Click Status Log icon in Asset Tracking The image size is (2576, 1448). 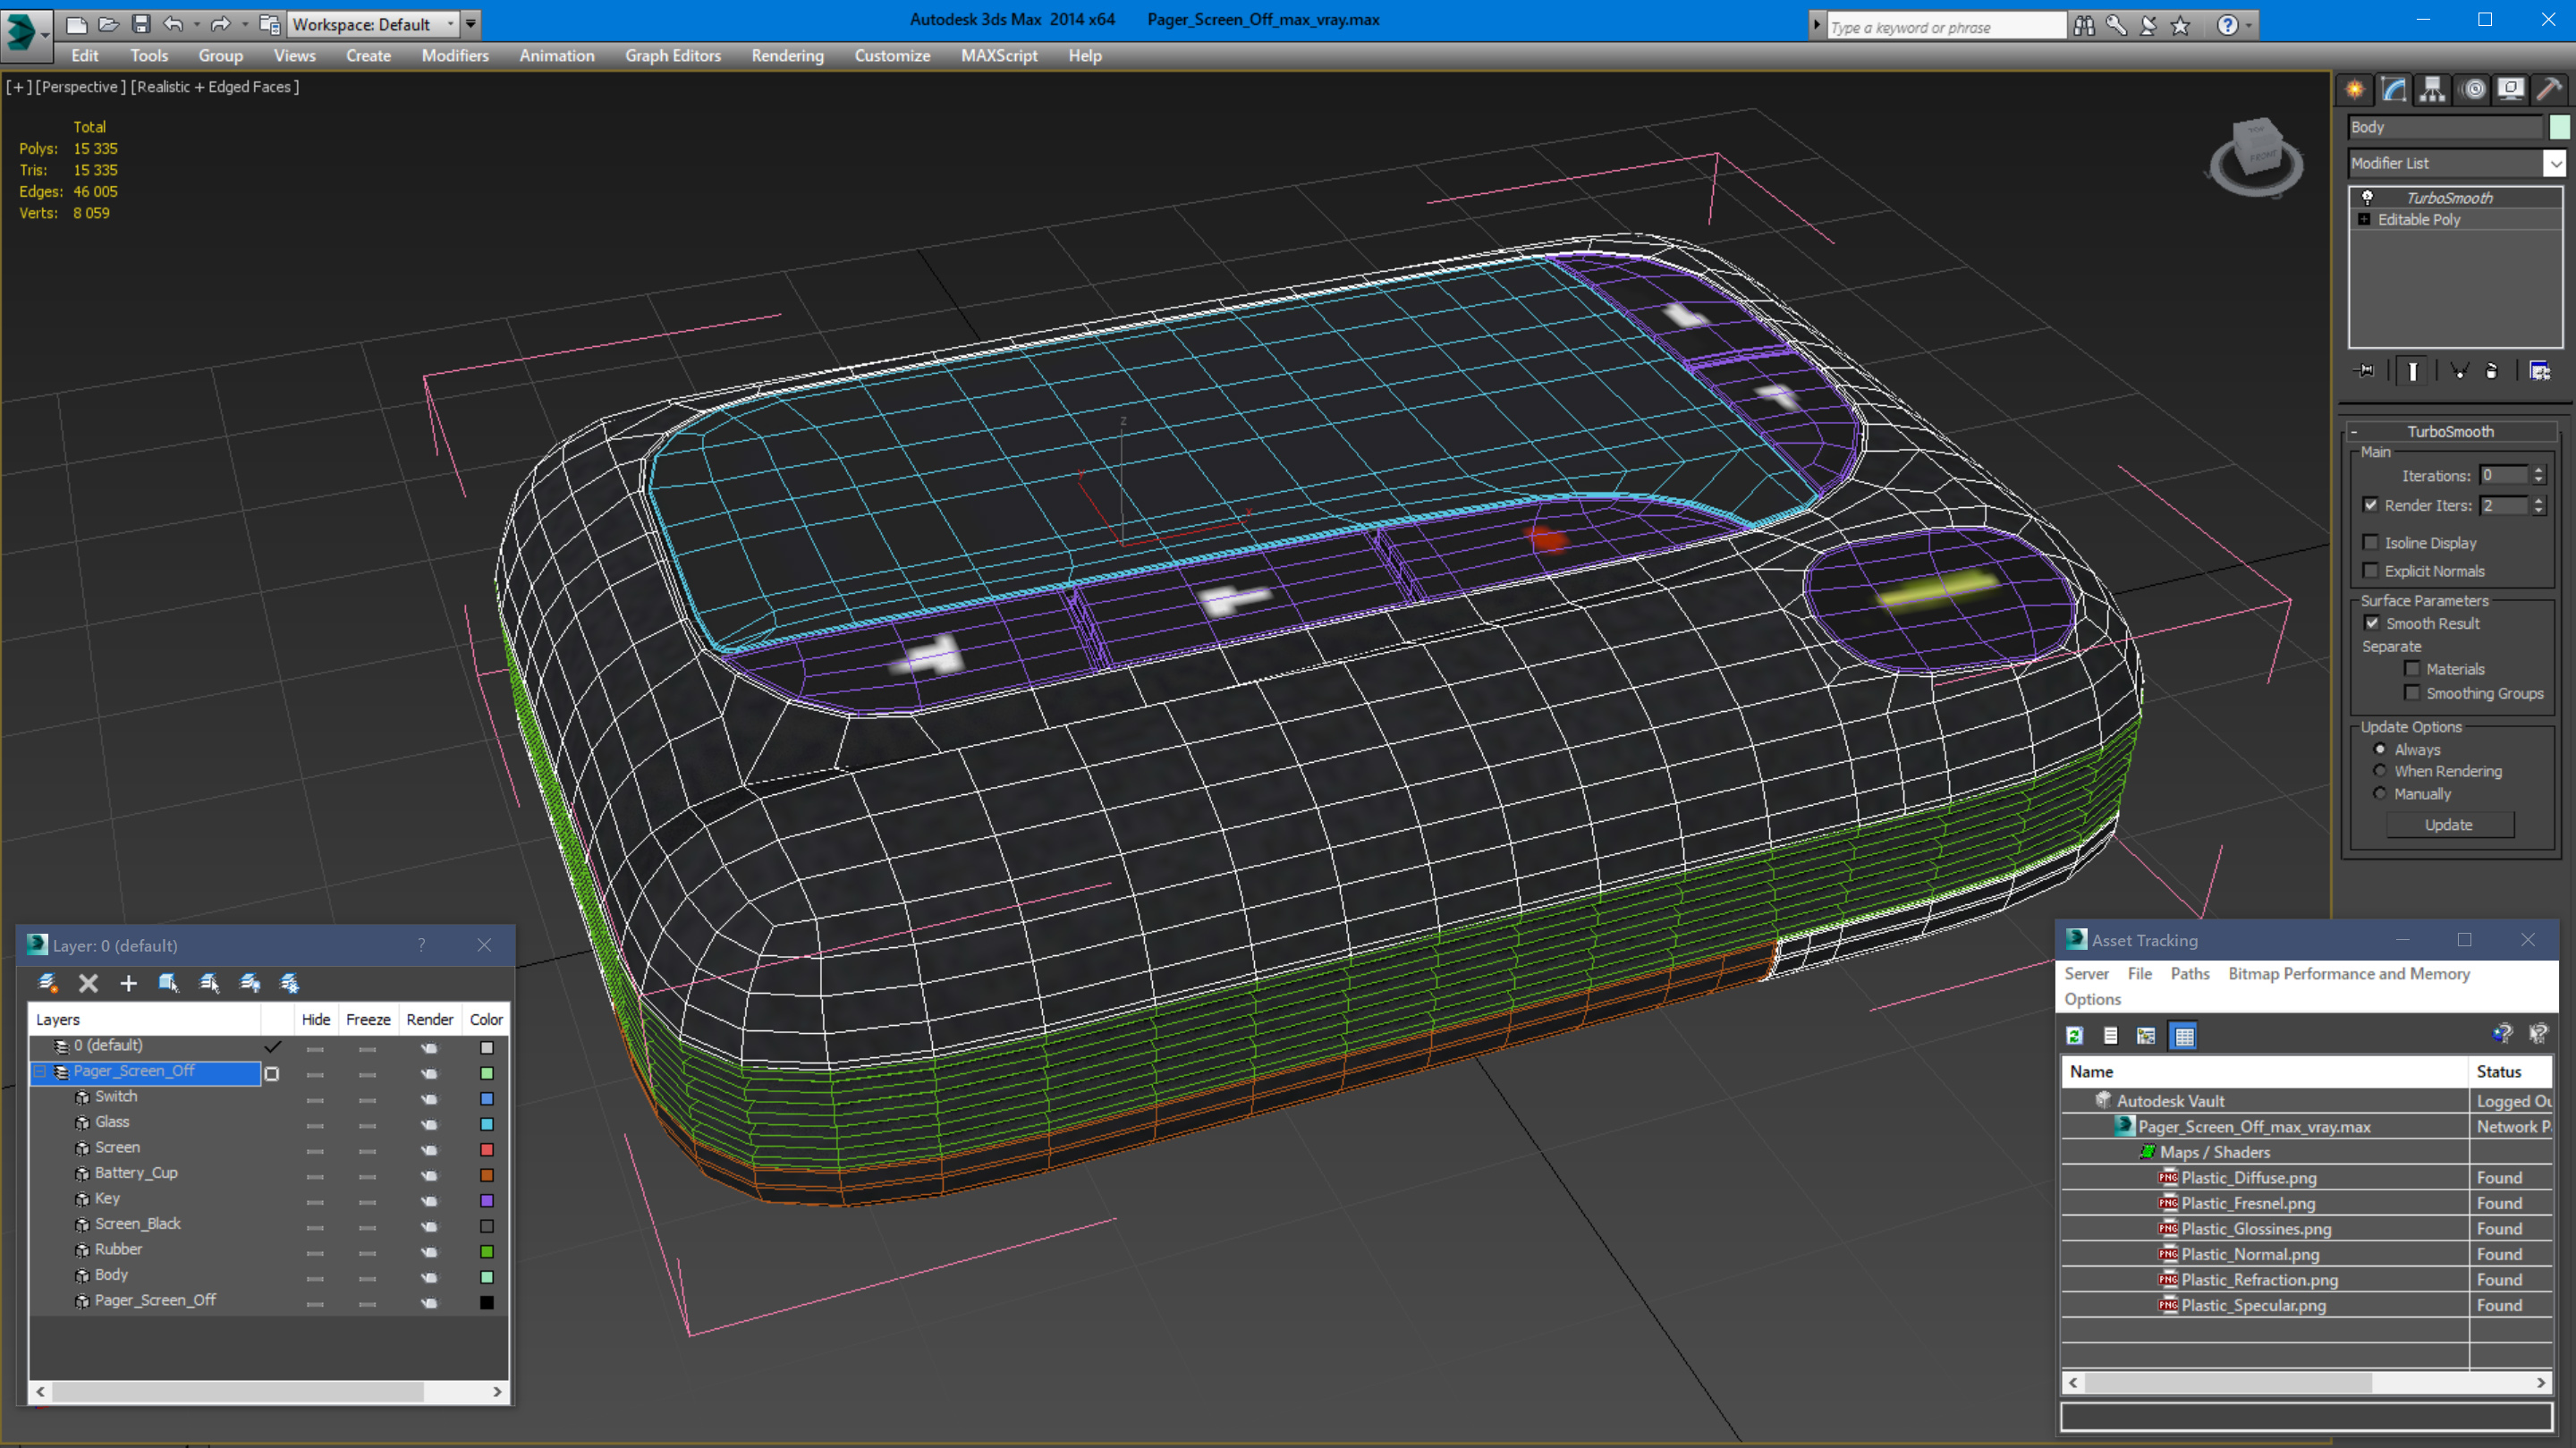(x=2111, y=1036)
